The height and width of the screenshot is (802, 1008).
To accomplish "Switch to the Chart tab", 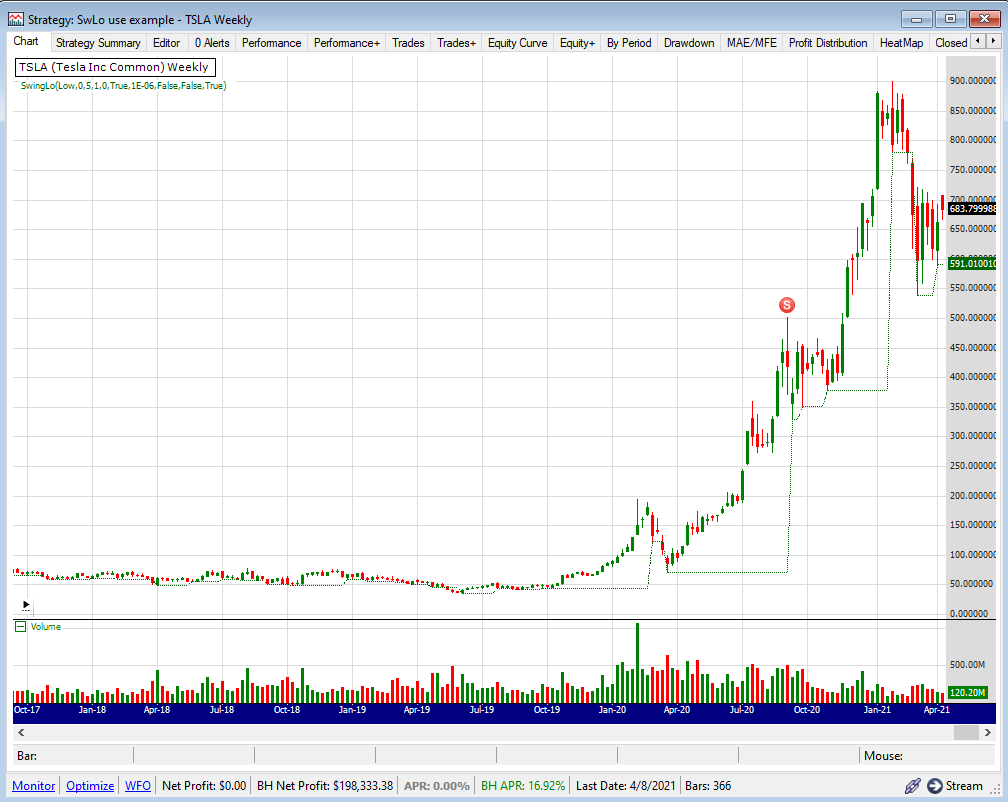I will click(x=26, y=42).
